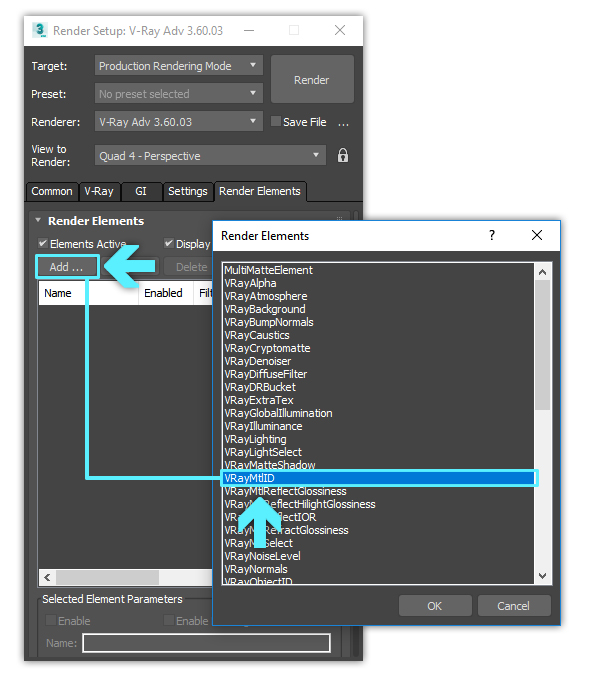Click the Enabled column header
Viewport: 589px width, 685px height.
click(x=166, y=293)
